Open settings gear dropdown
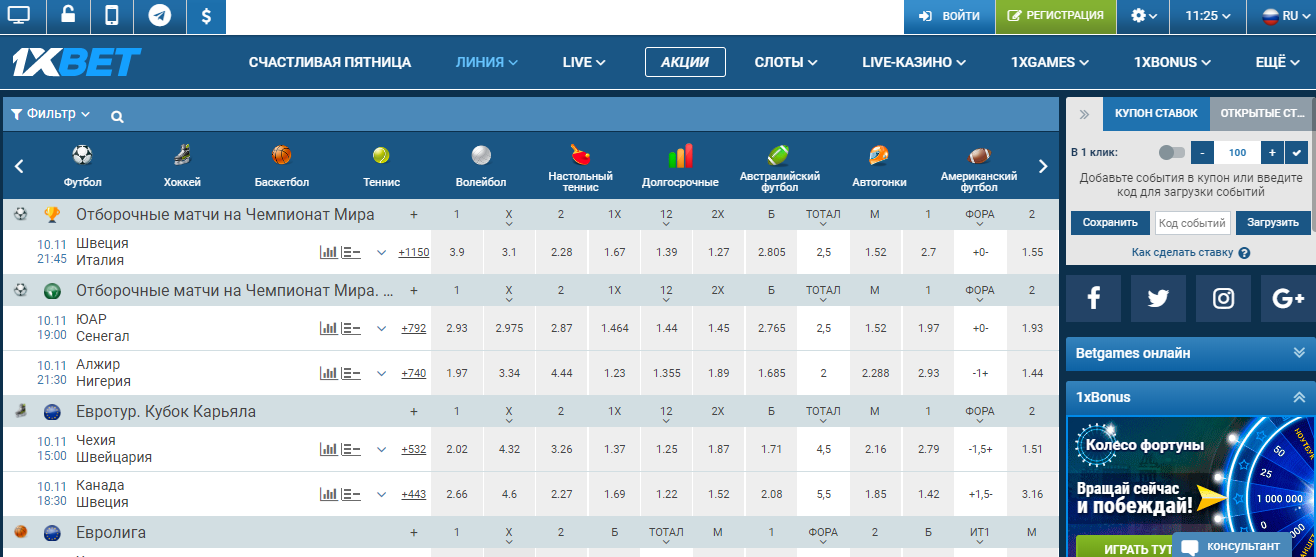Image resolution: width=1316 pixels, height=557 pixels. tap(1144, 16)
